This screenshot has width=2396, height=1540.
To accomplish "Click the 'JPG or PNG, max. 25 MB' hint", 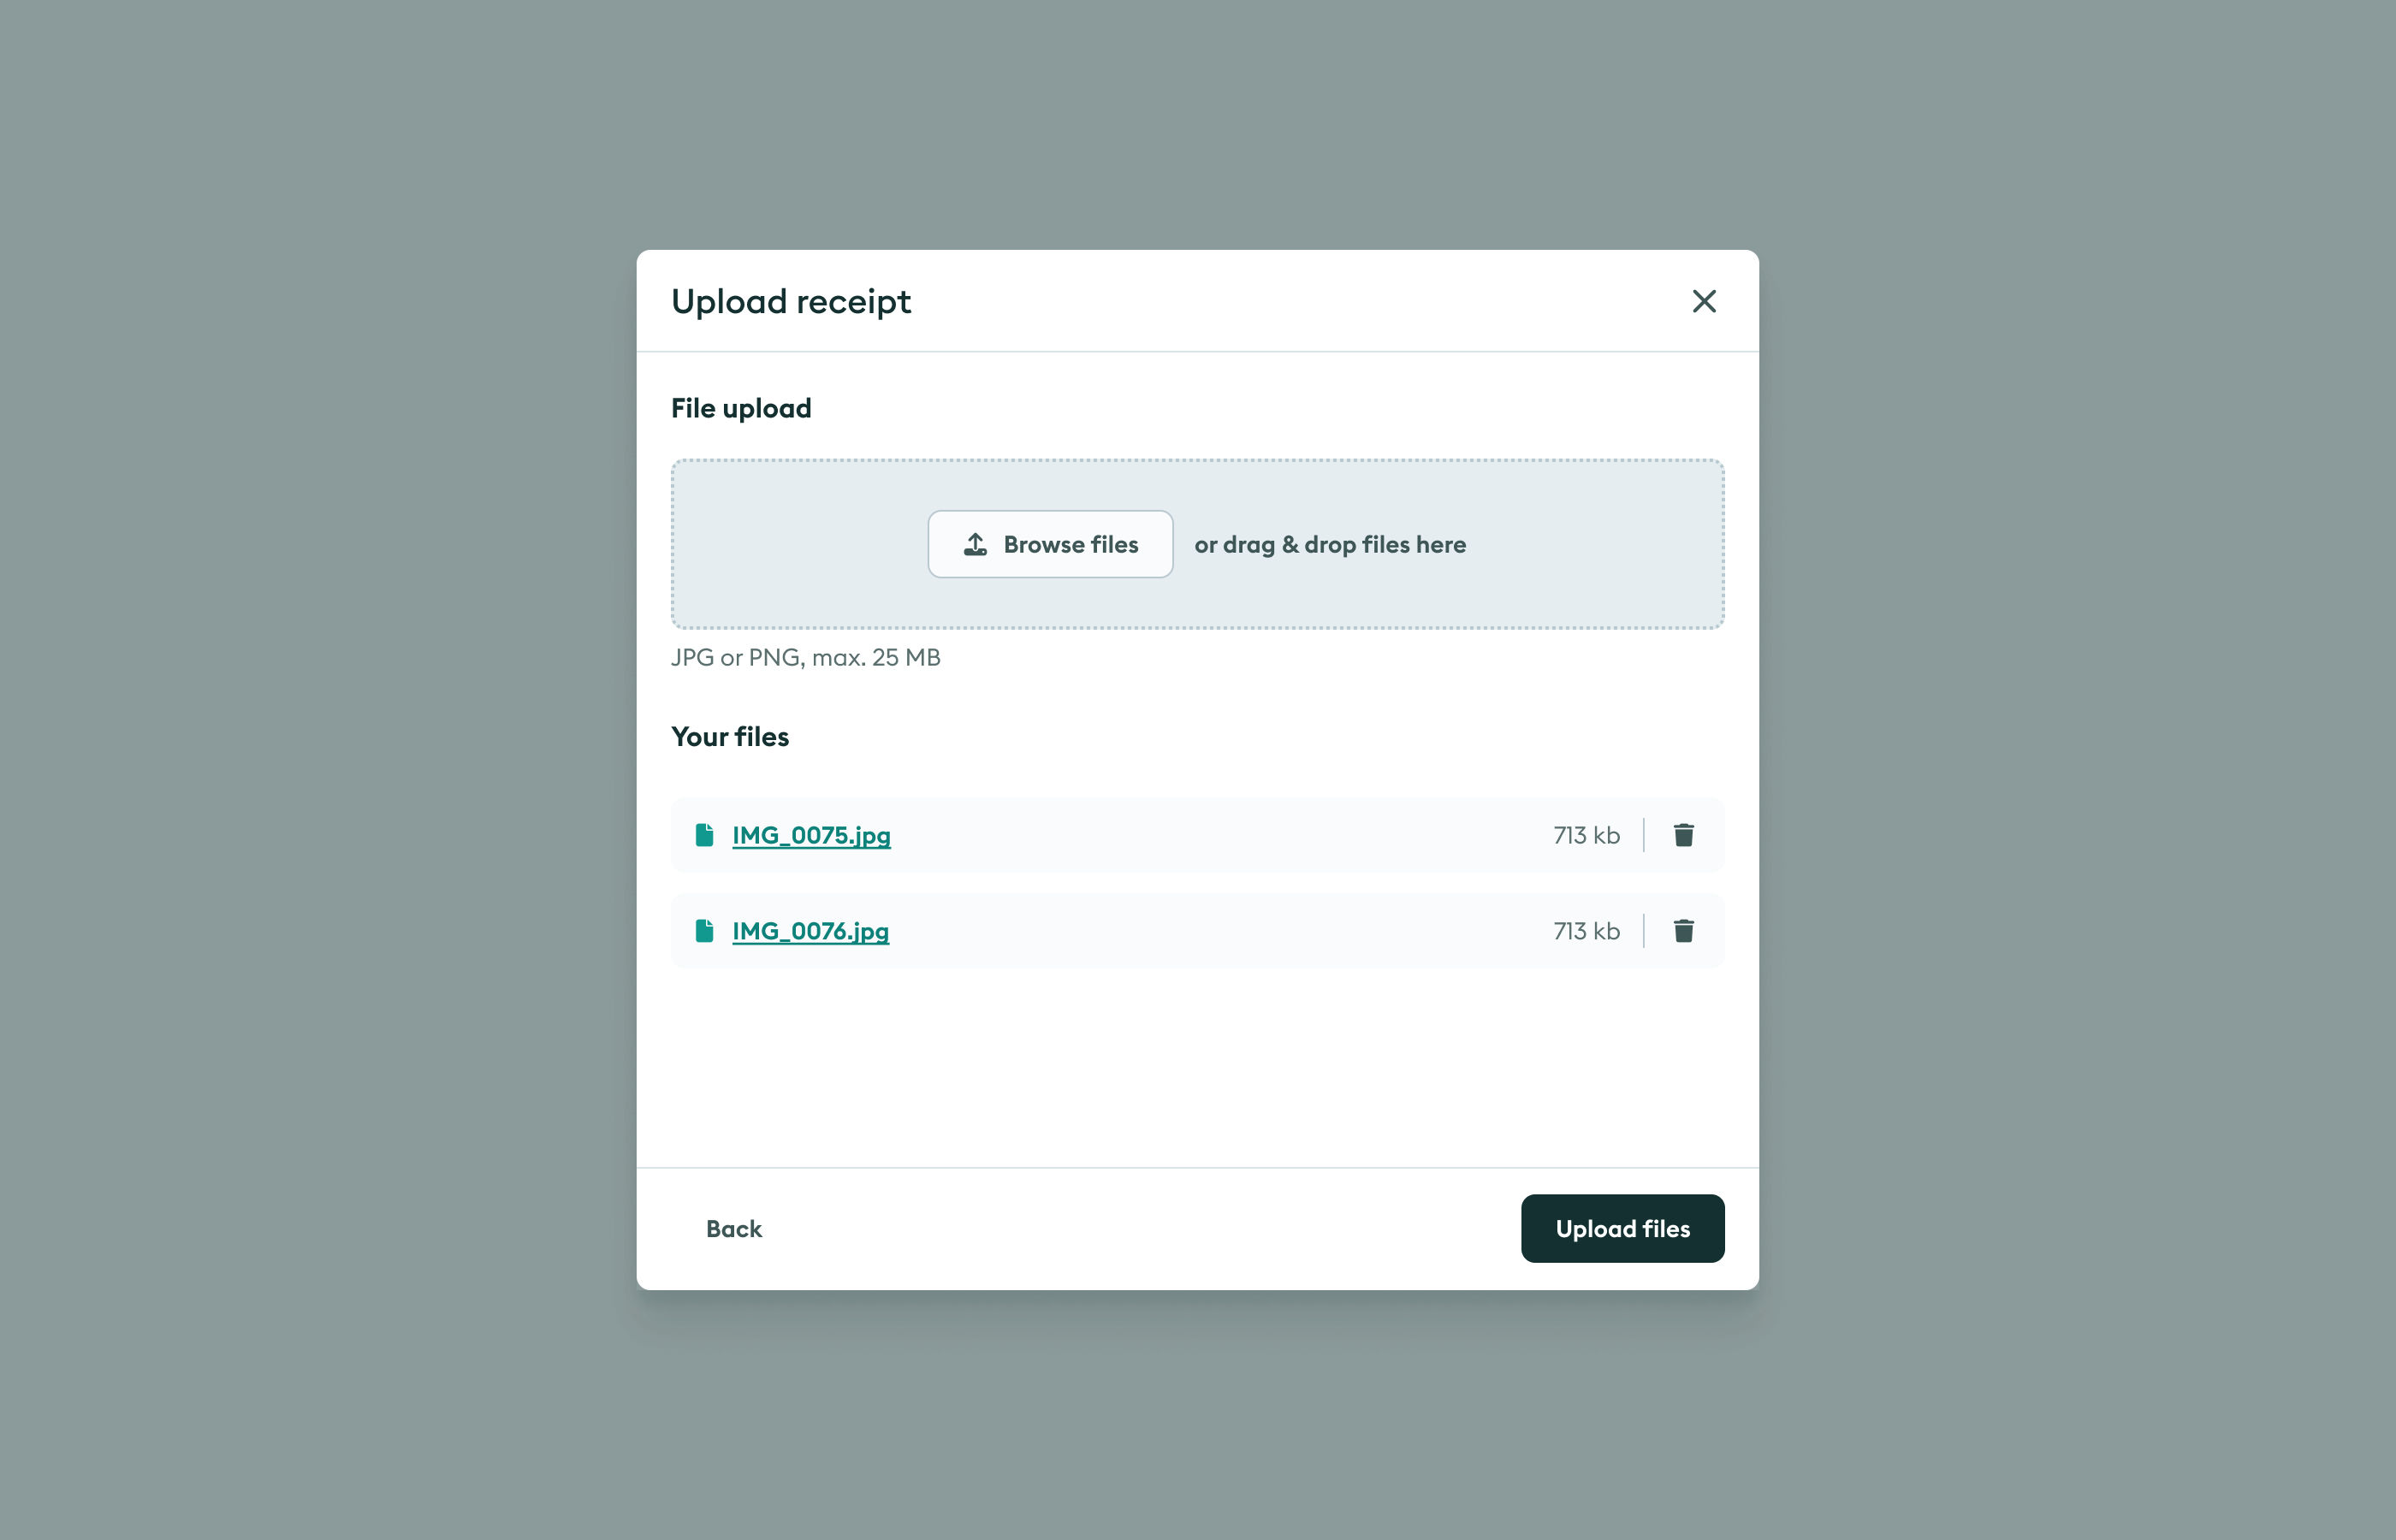I will pos(806,657).
